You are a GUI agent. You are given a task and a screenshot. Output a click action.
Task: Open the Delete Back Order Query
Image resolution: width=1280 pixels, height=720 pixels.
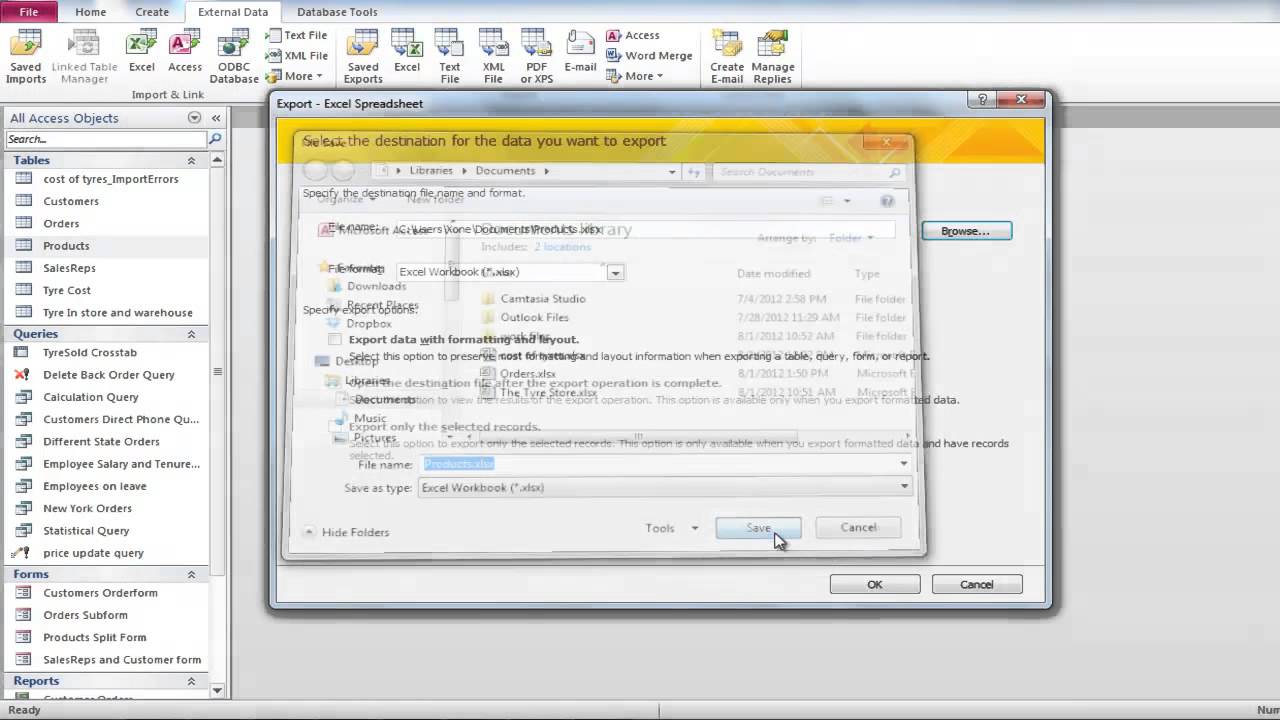pyautogui.click(x=108, y=375)
